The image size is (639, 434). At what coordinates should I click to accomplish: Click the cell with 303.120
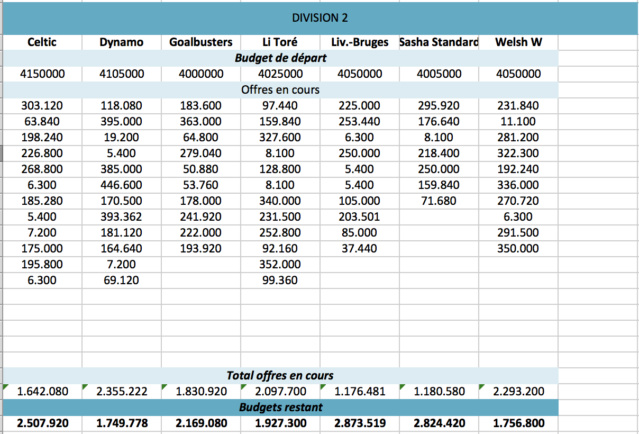pos(42,106)
